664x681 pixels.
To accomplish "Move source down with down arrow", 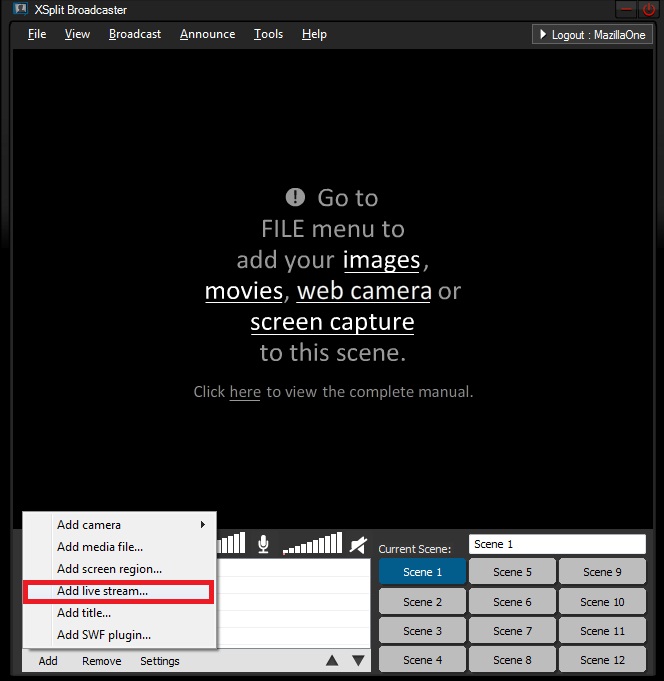I will [x=358, y=661].
